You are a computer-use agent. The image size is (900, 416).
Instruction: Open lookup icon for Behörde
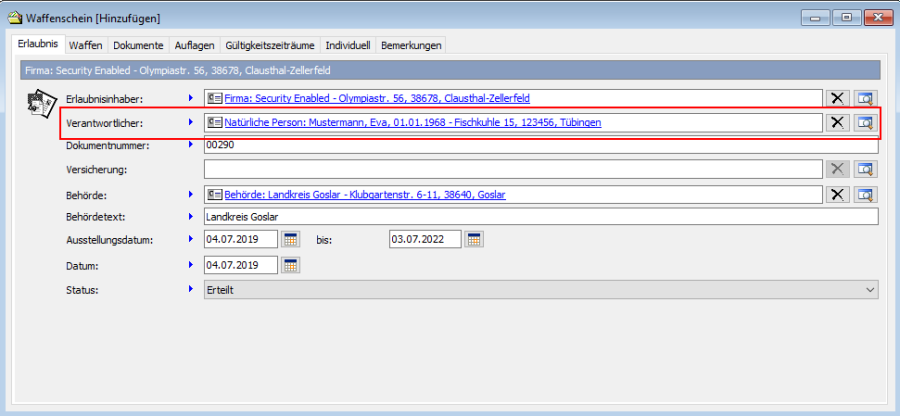click(x=865, y=194)
